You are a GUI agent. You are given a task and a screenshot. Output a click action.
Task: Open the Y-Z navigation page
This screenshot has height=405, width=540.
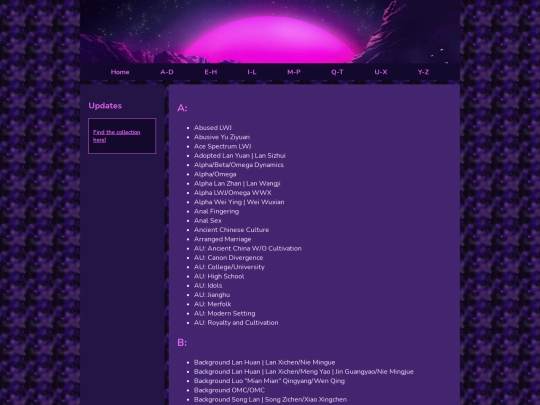[423, 72]
